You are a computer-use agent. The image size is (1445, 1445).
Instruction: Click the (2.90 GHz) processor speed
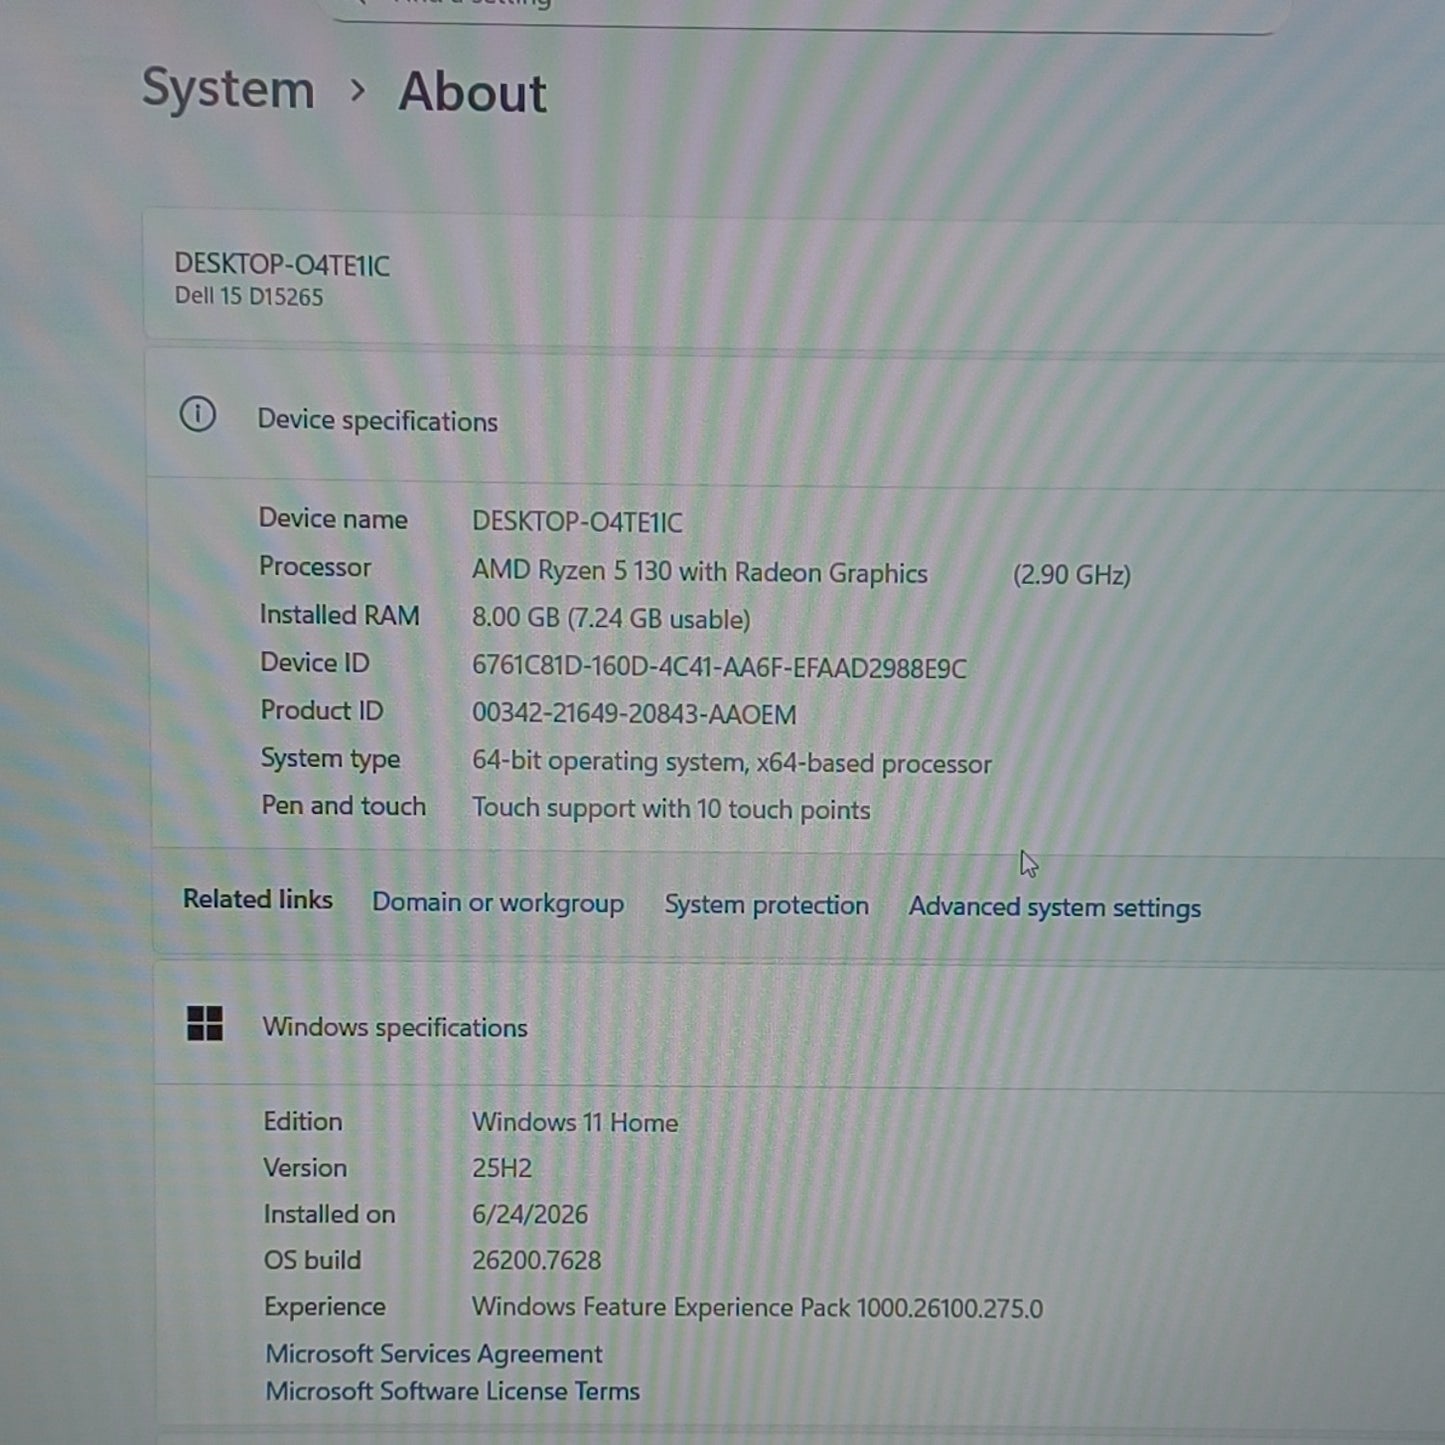1071,575
